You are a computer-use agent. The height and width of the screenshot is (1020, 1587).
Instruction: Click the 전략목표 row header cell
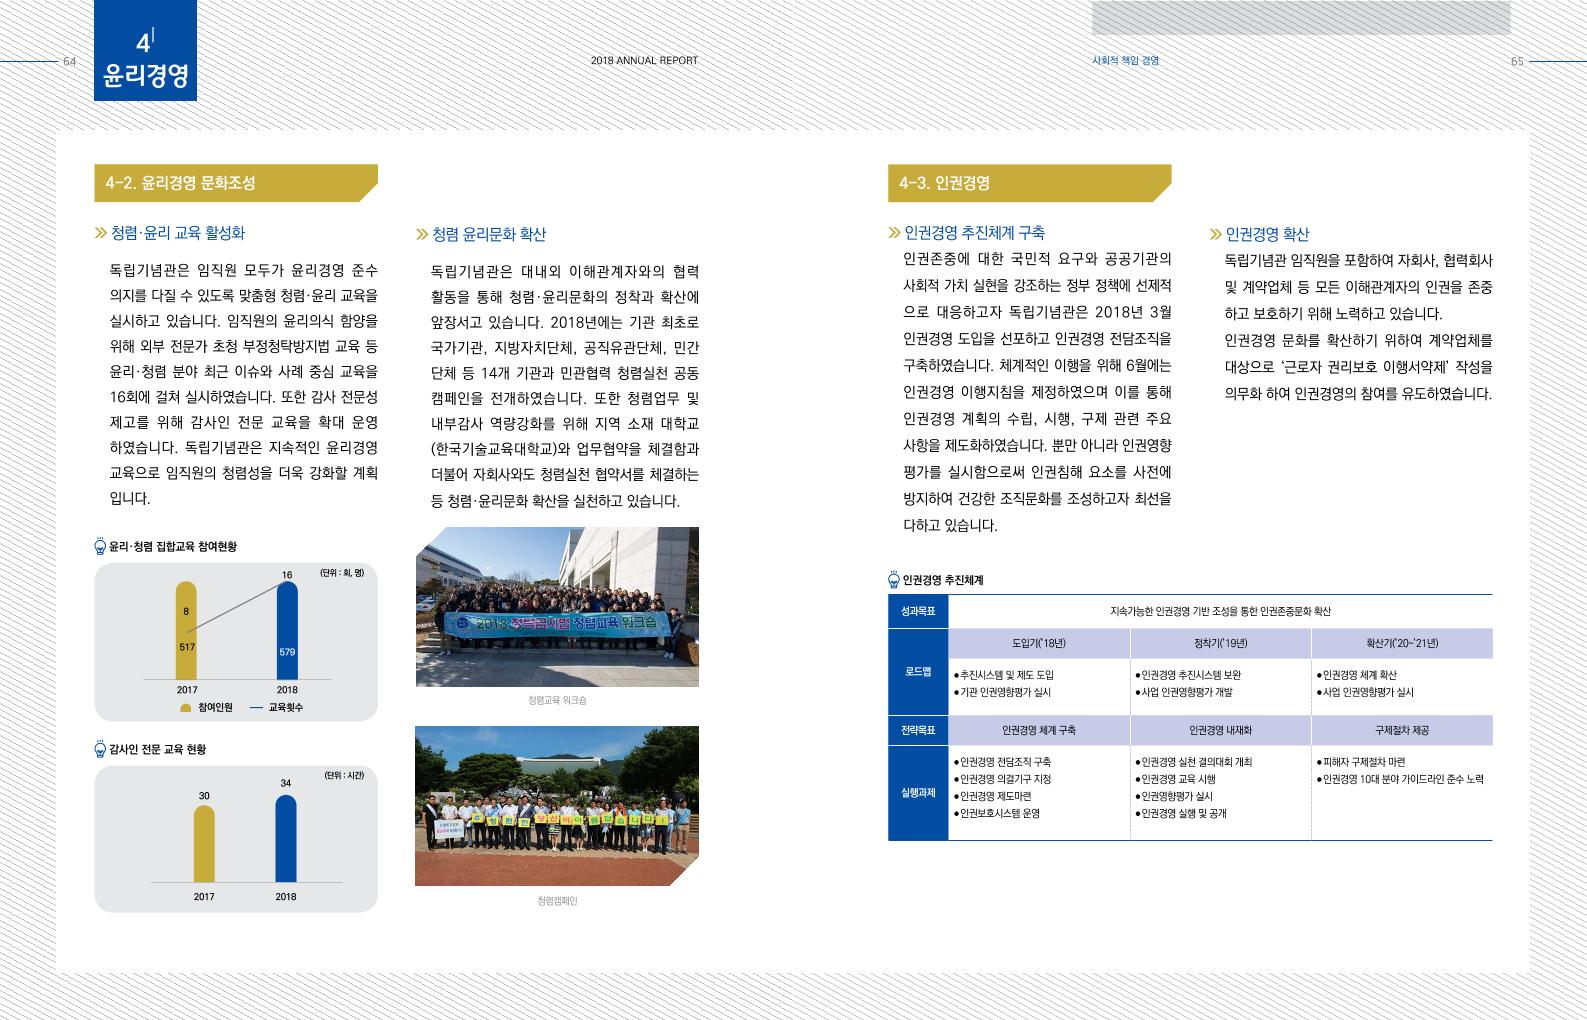(x=918, y=730)
